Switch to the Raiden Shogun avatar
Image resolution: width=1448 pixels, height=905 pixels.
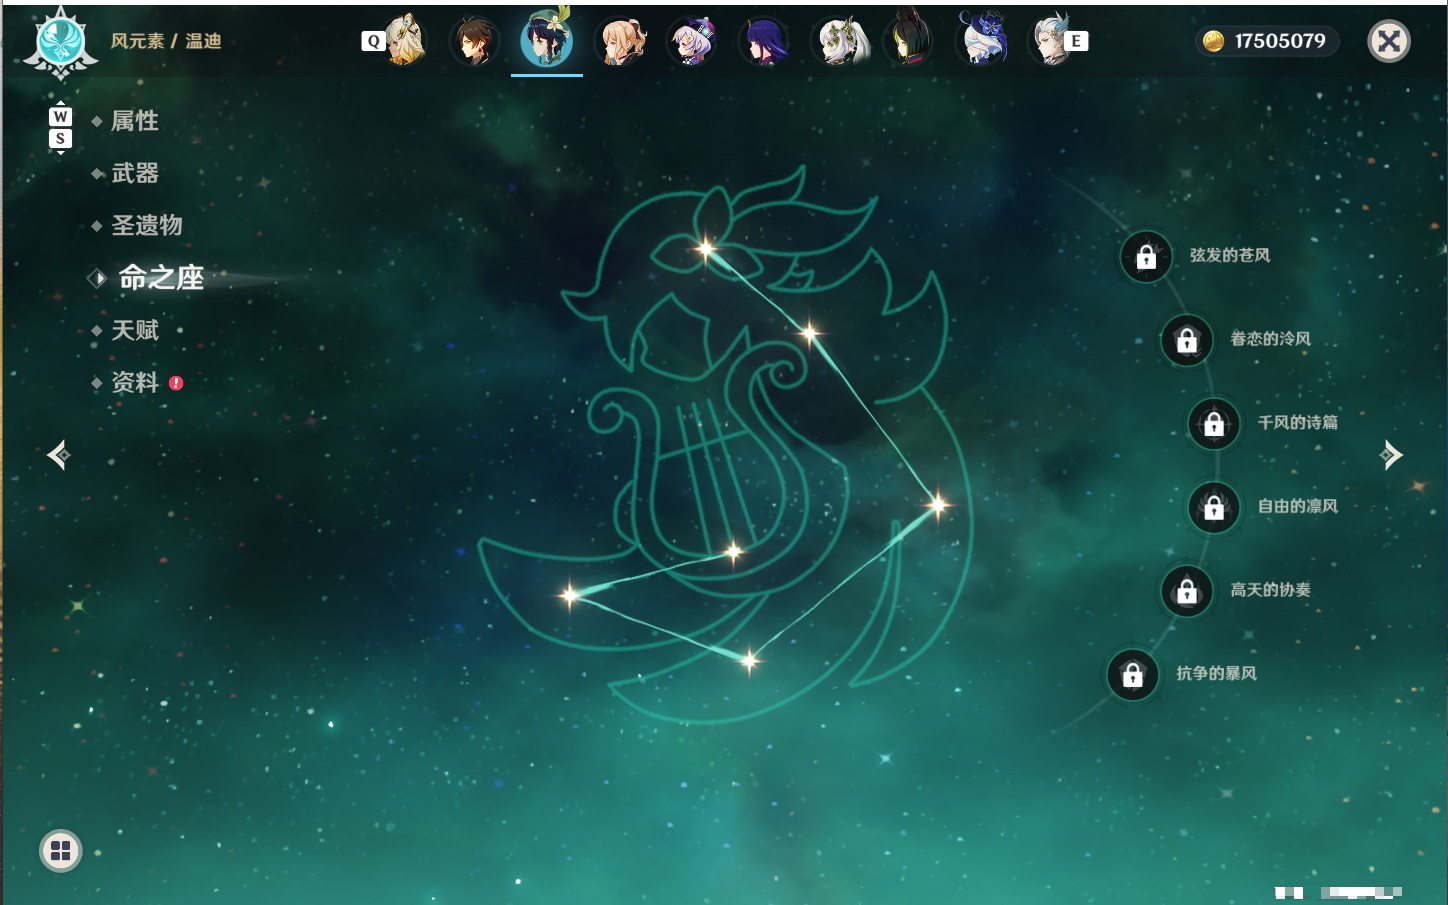[x=764, y=41]
